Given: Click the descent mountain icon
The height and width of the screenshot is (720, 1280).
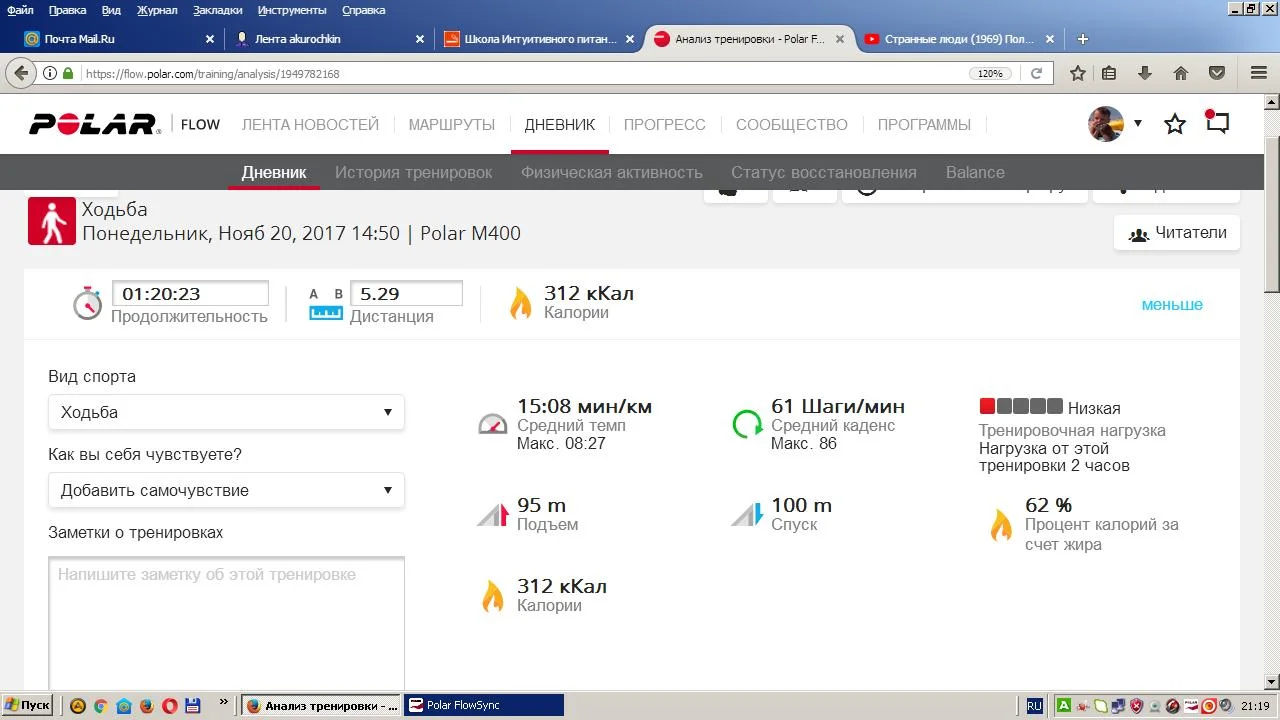Looking at the screenshot, I should tap(747, 515).
